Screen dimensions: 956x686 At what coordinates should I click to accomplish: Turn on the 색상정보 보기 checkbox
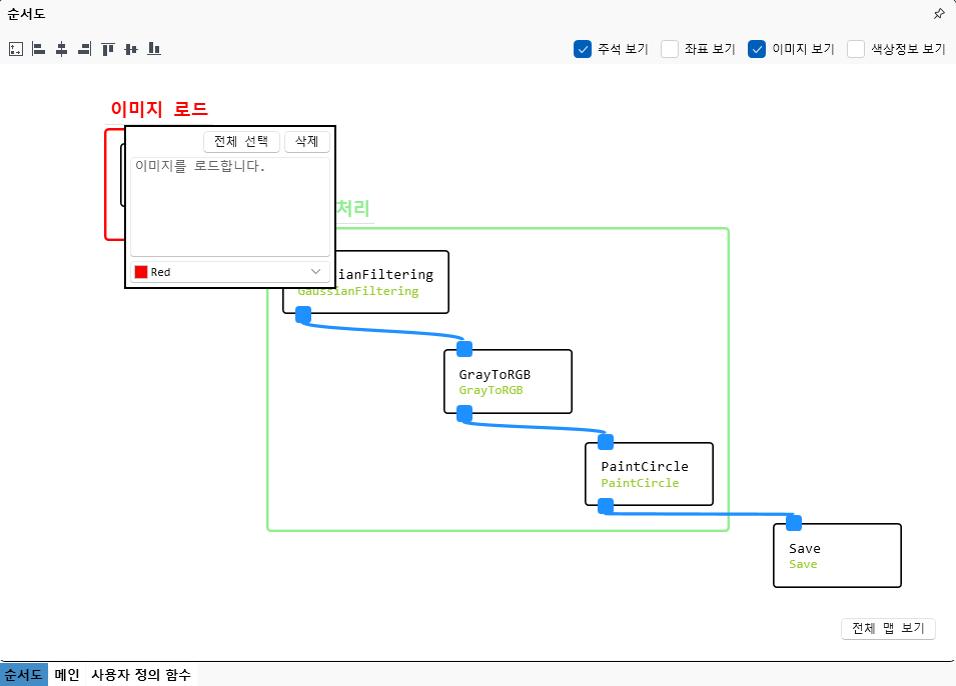(856, 49)
